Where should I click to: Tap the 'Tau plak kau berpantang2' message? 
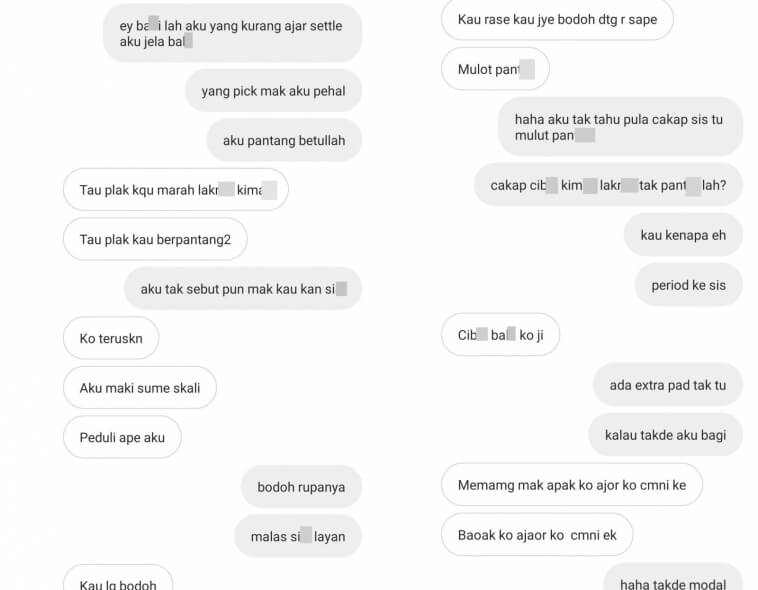click(x=155, y=239)
